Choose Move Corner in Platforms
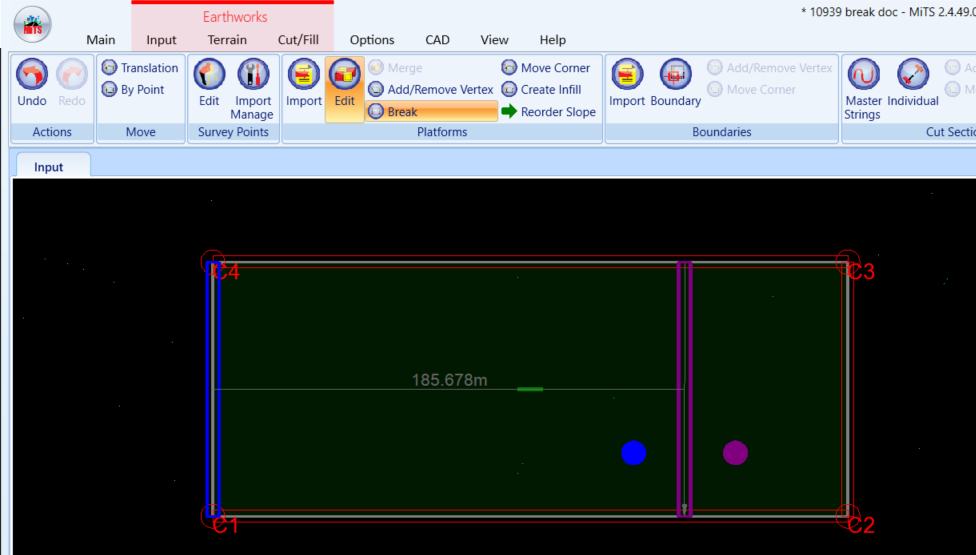 click(x=546, y=68)
